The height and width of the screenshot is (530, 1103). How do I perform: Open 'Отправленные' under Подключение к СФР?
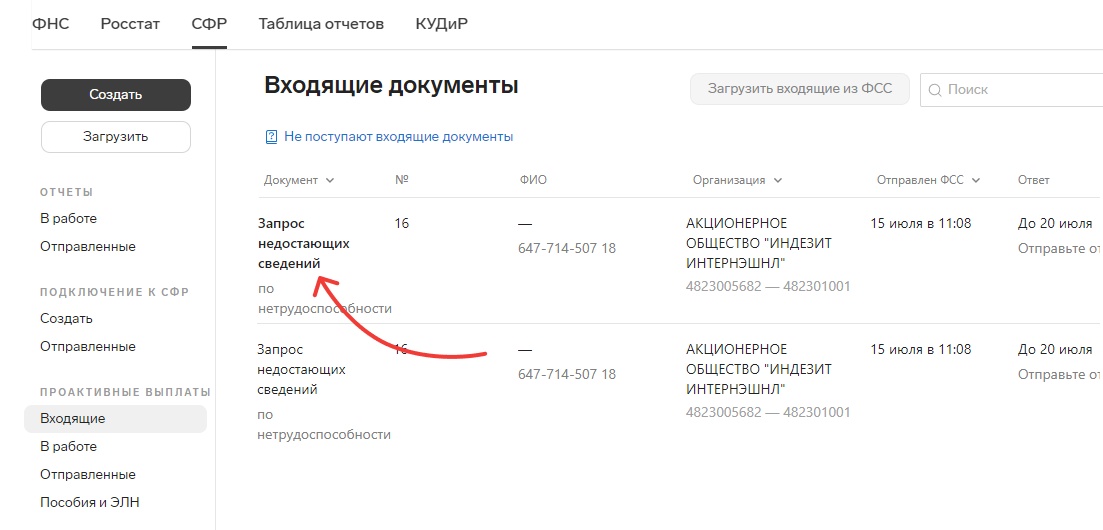[x=88, y=347]
